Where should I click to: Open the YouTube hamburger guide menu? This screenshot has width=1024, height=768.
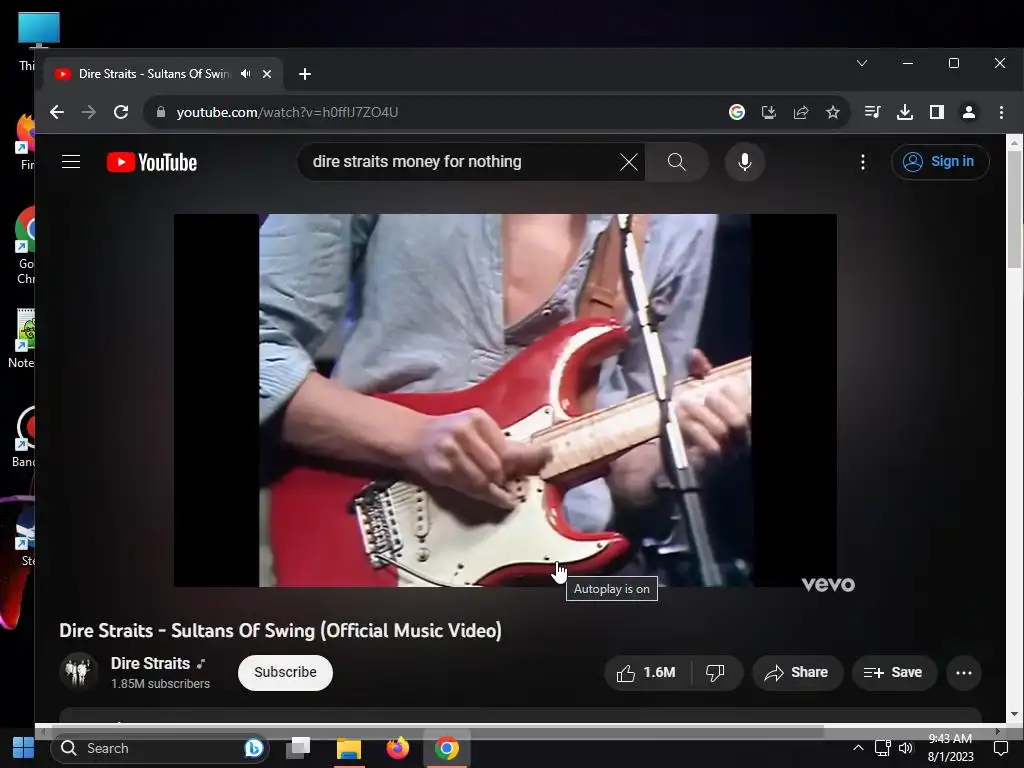pyautogui.click(x=71, y=161)
